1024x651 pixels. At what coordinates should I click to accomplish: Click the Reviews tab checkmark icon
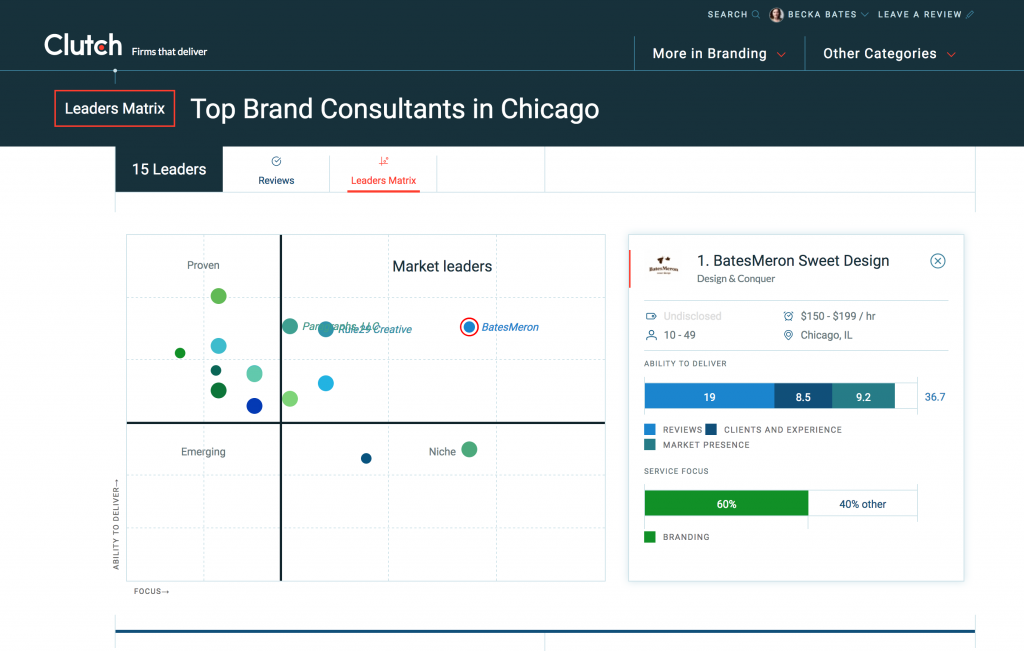point(276,161)
